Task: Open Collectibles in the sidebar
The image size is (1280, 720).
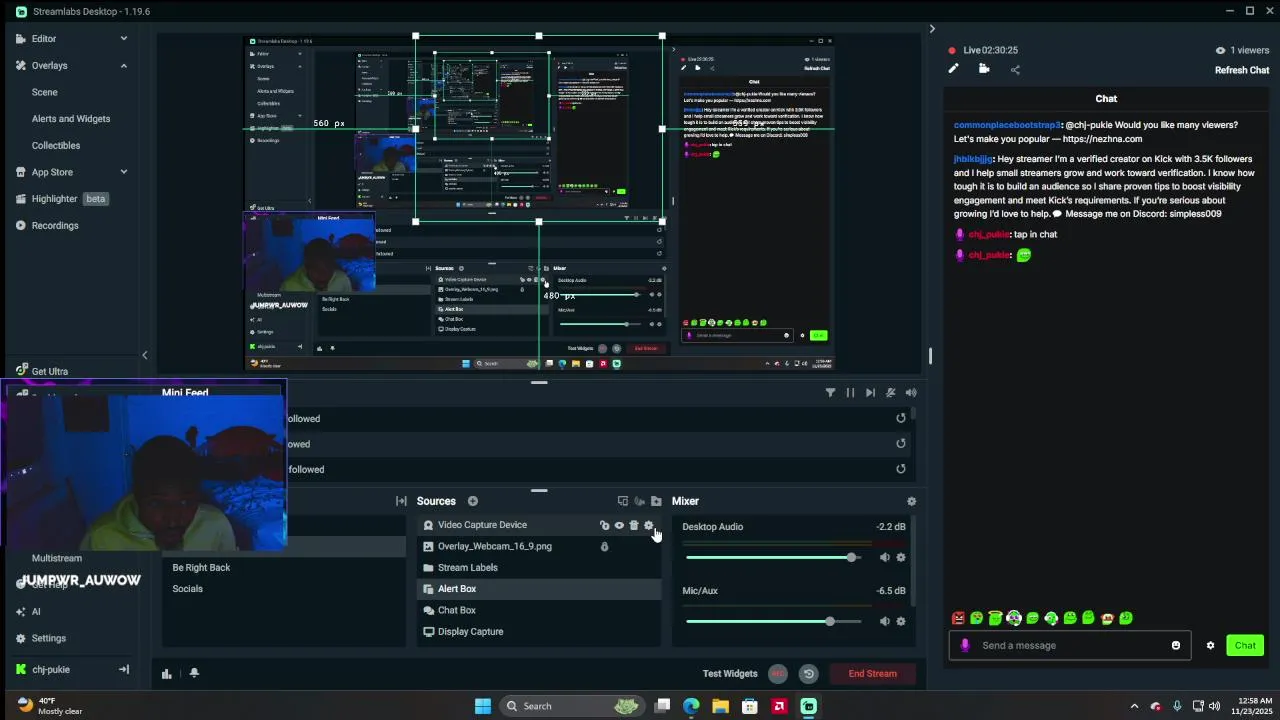Action: [x=56, y=145]
